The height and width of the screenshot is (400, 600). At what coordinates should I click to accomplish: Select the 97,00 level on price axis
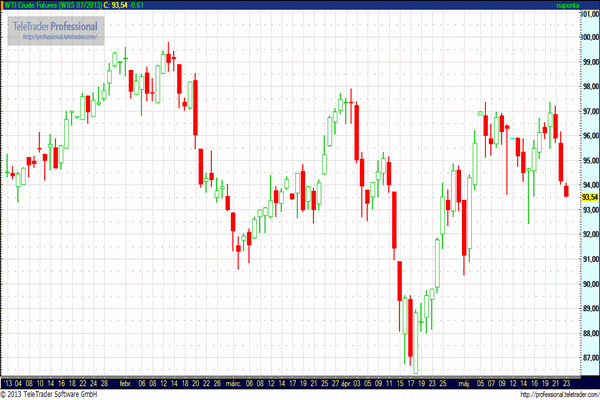click(x=589, y=112)
